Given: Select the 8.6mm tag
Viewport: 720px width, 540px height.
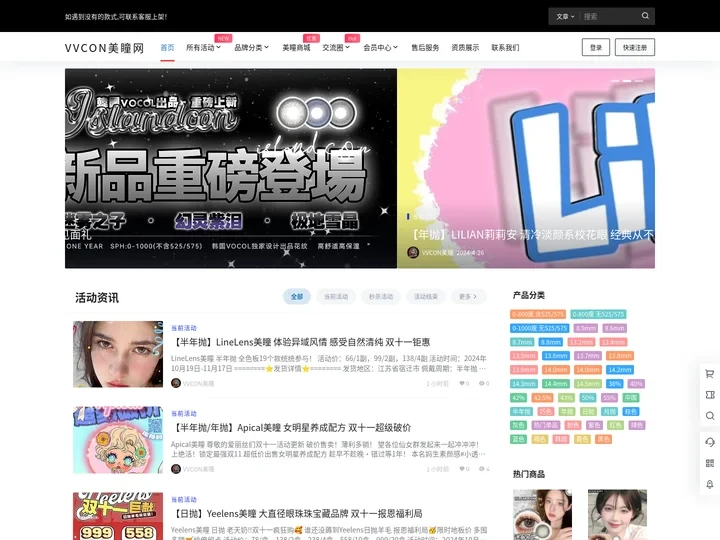Looking at the screenshot, I should point(614,328).
